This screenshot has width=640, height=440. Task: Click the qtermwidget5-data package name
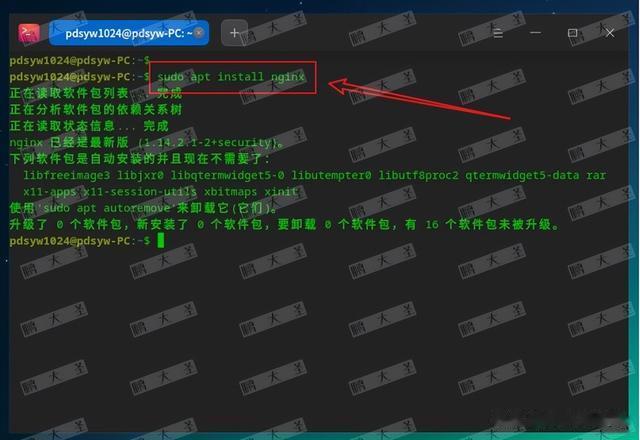click(x=522, y=176)
